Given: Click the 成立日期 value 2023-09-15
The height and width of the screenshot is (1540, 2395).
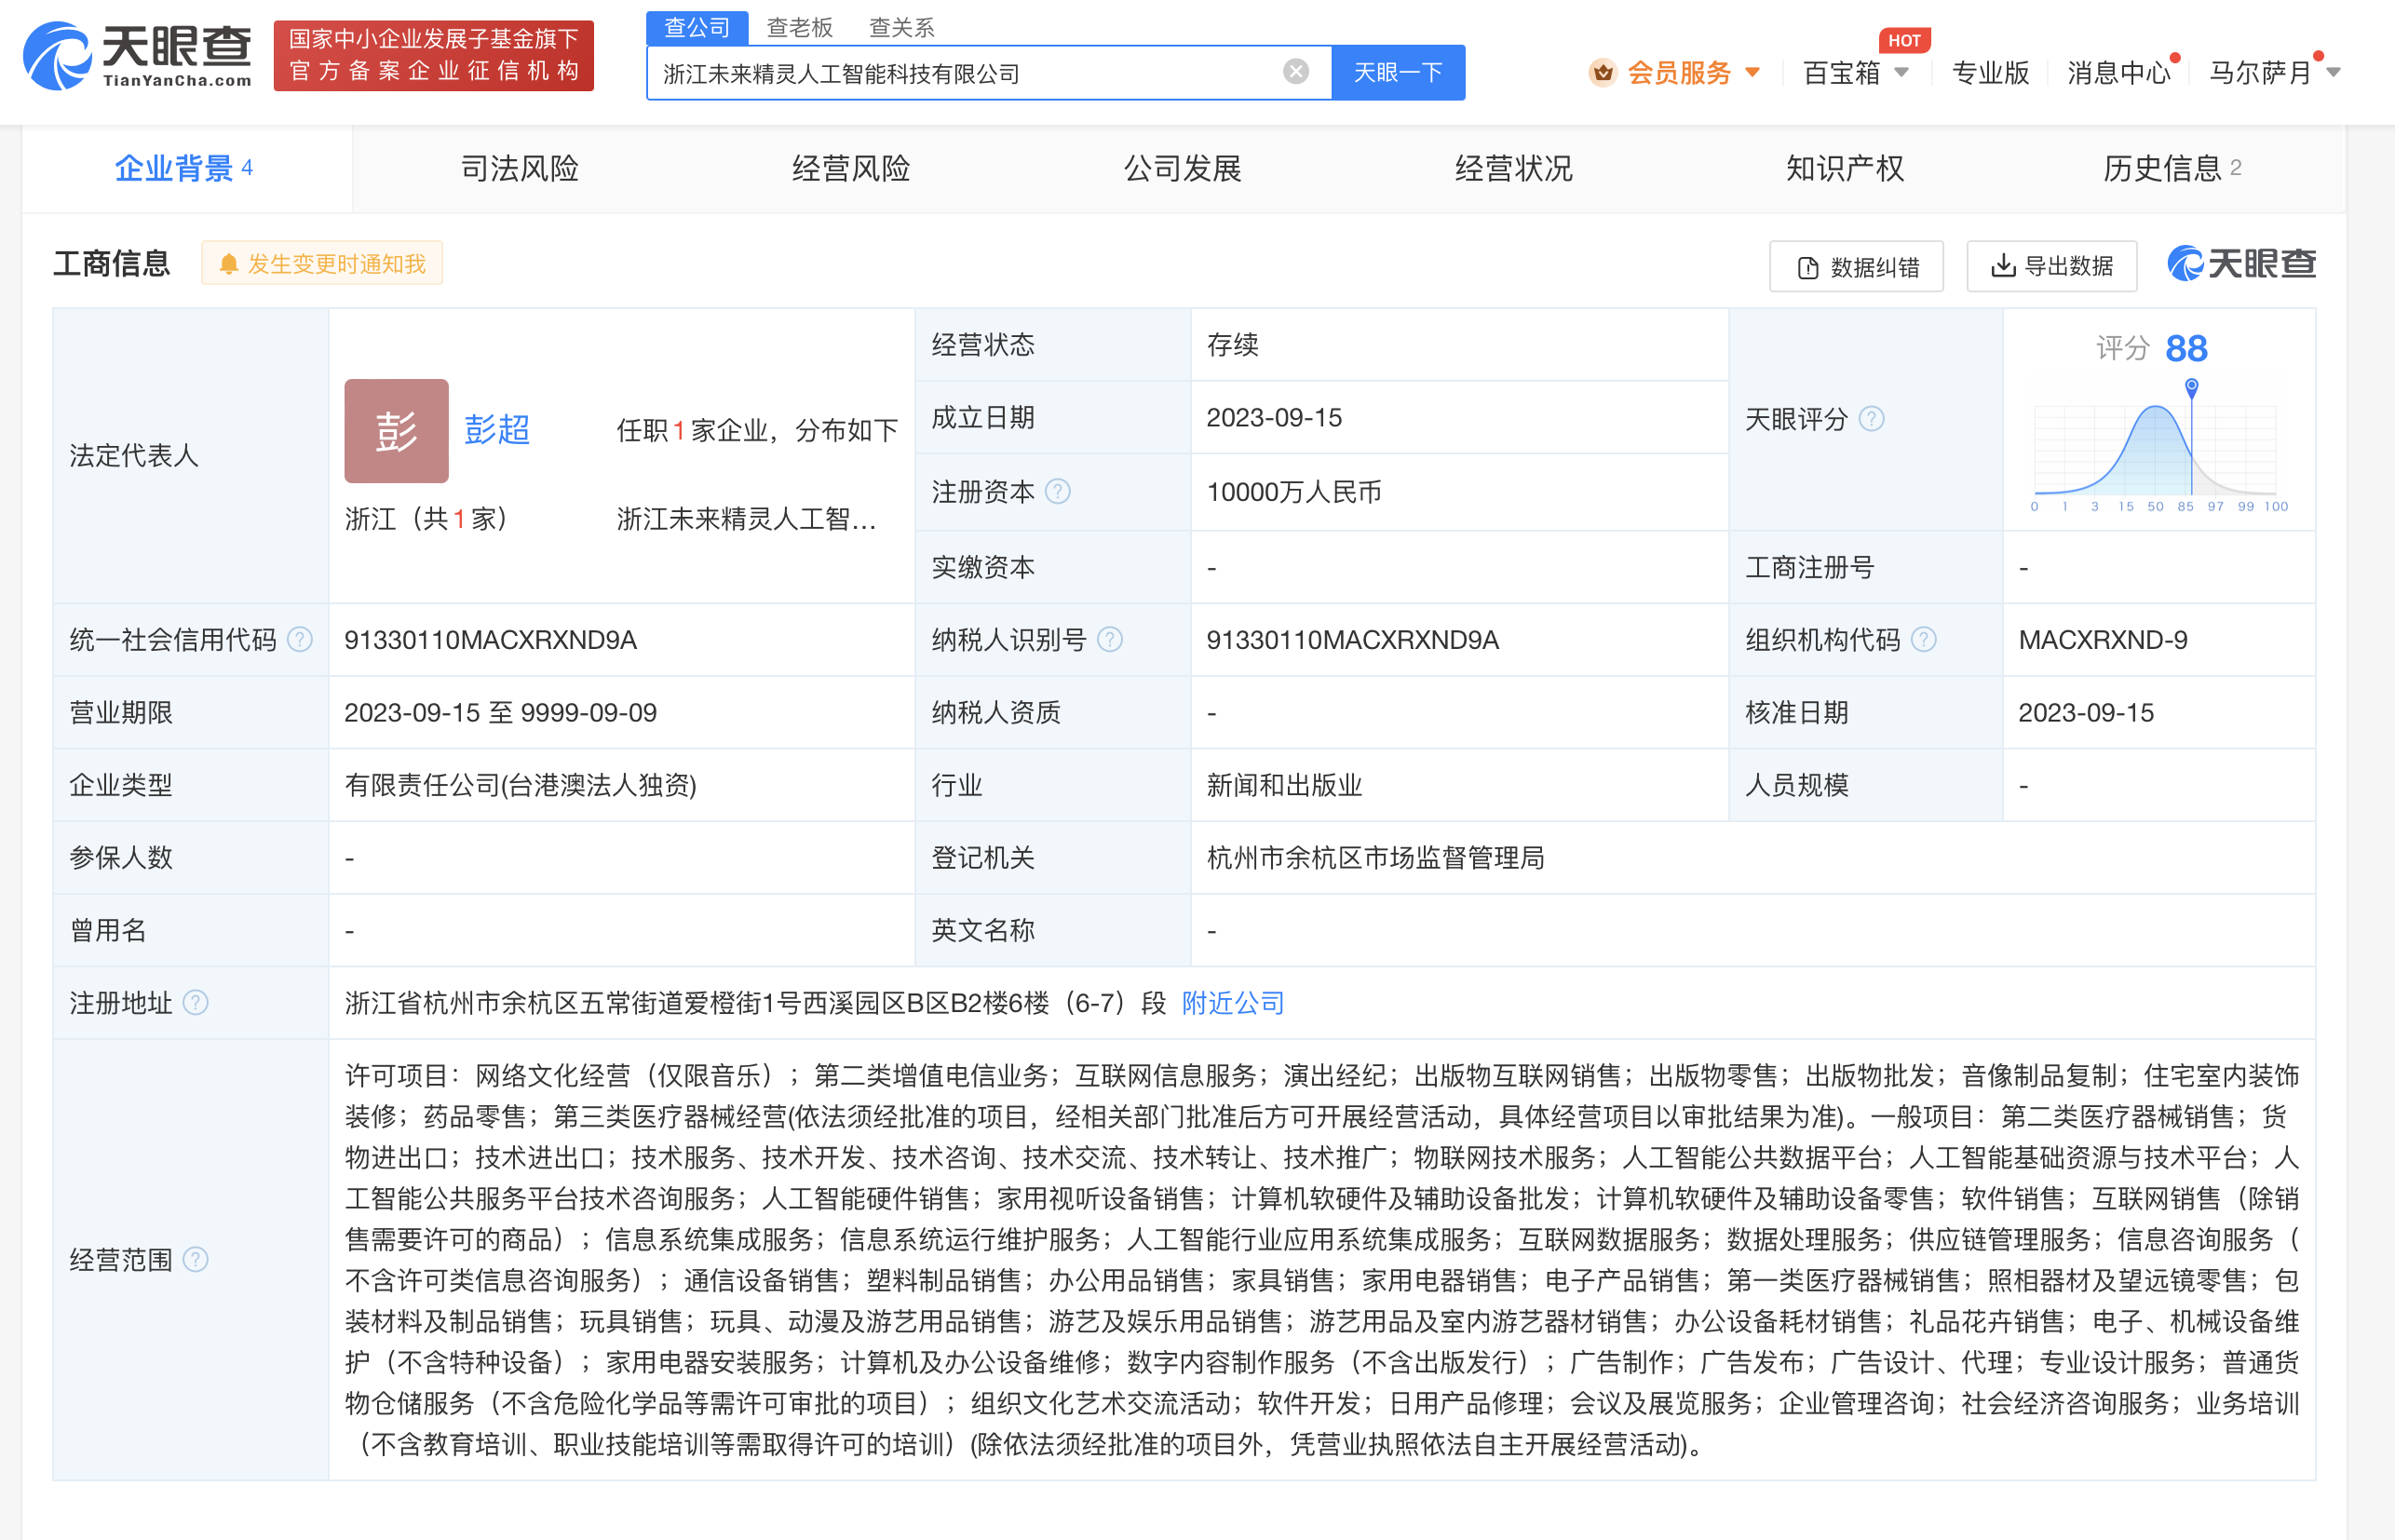Looking at the screenshot, I should (1274, 417).
